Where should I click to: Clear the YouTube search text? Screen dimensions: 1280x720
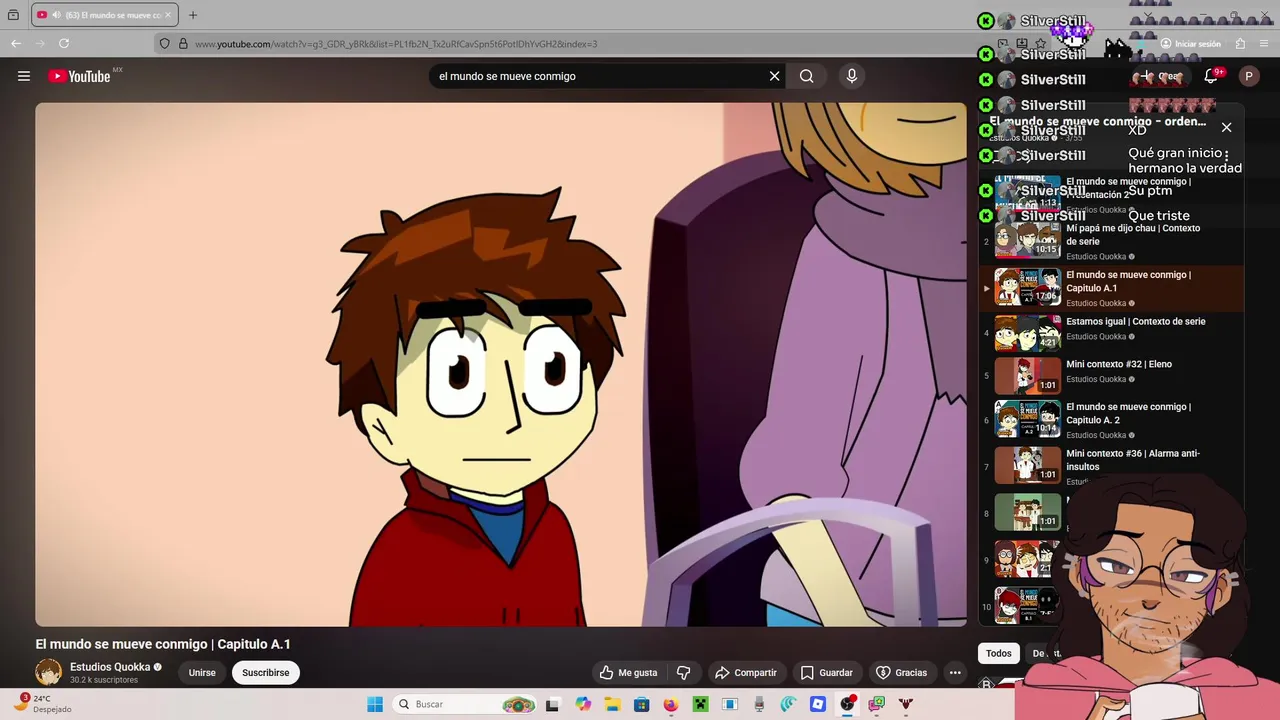click(774, 76)
